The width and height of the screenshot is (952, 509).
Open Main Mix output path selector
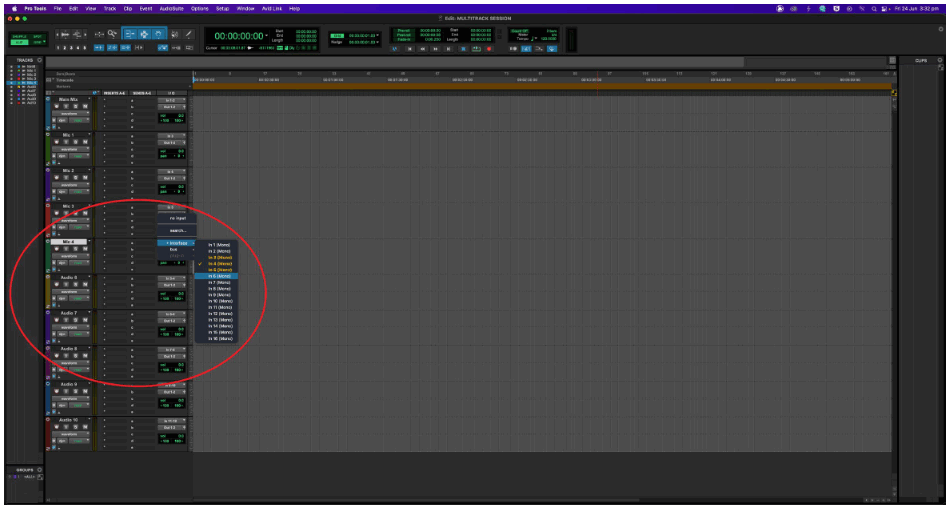(x=172, y=107)
